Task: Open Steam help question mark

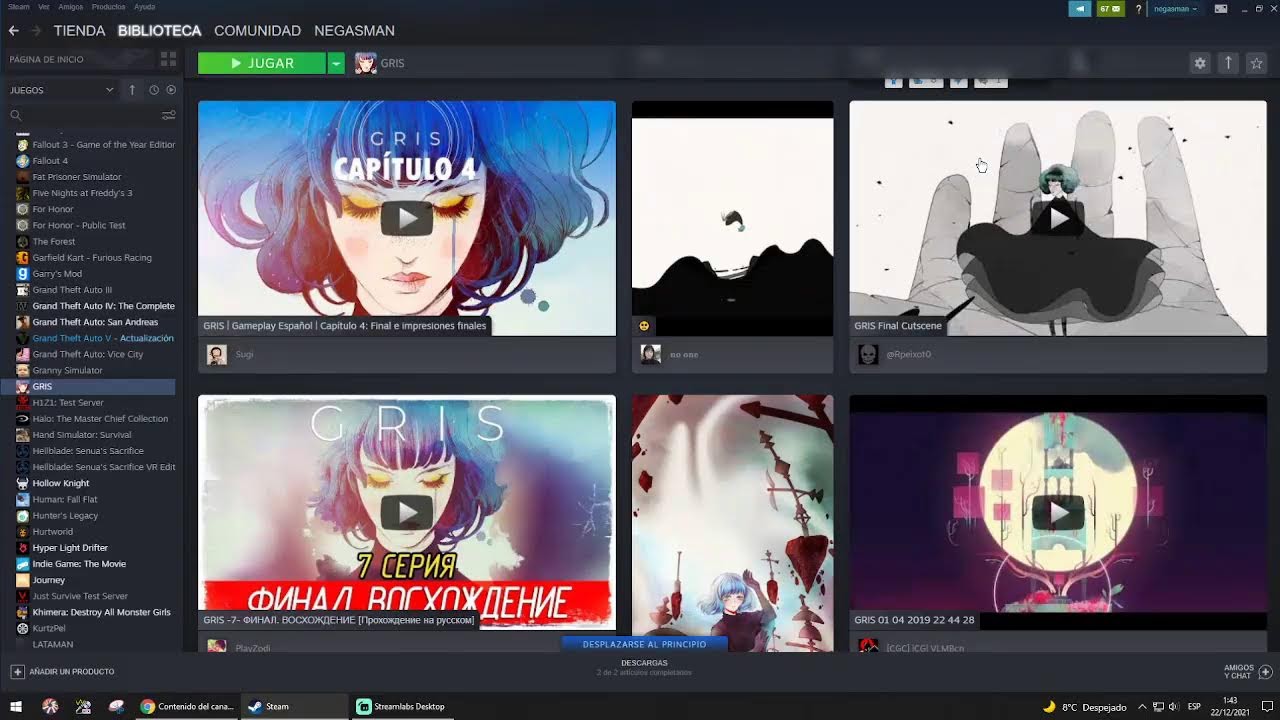Action: pyautogui.click(x=1138, y=9)
